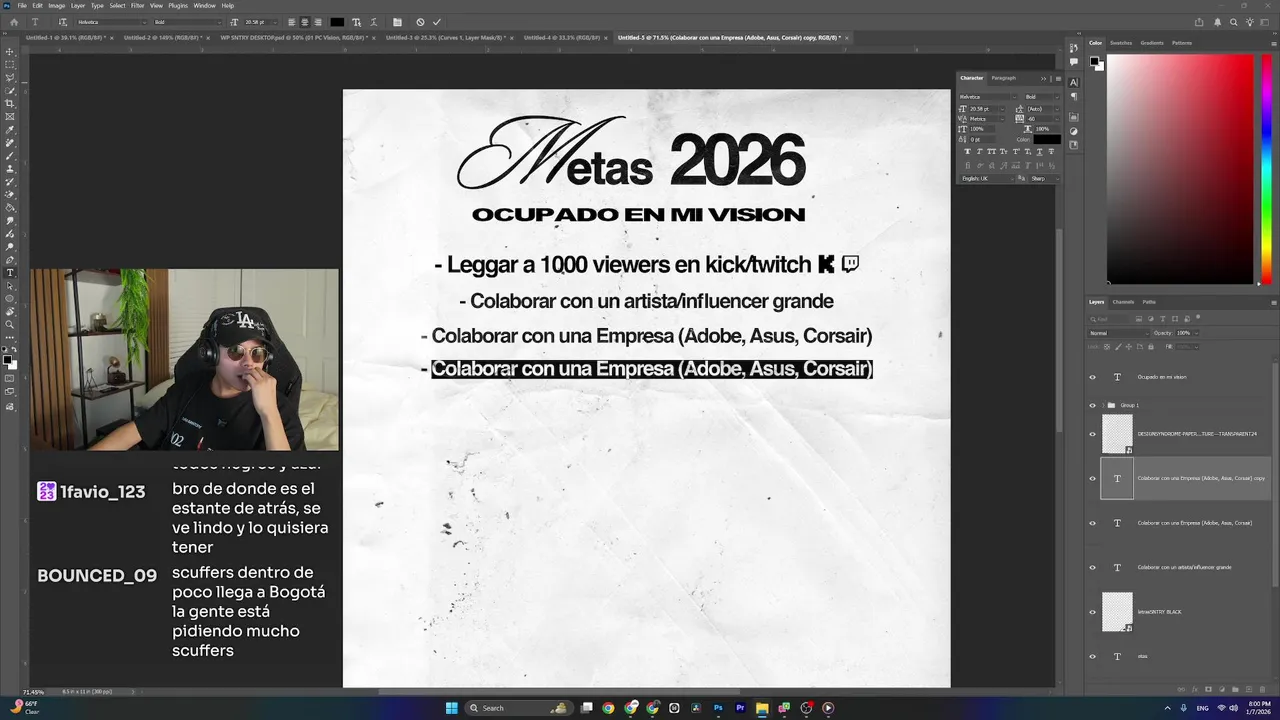
Task: Open Premiere Pro icon in Windows taskbar
Action: [x=740, y=708]
